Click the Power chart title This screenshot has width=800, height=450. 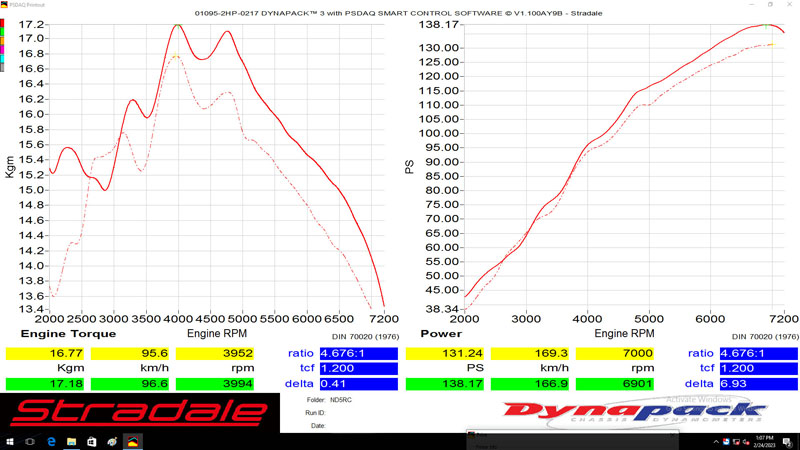click(x=441, y=334)
